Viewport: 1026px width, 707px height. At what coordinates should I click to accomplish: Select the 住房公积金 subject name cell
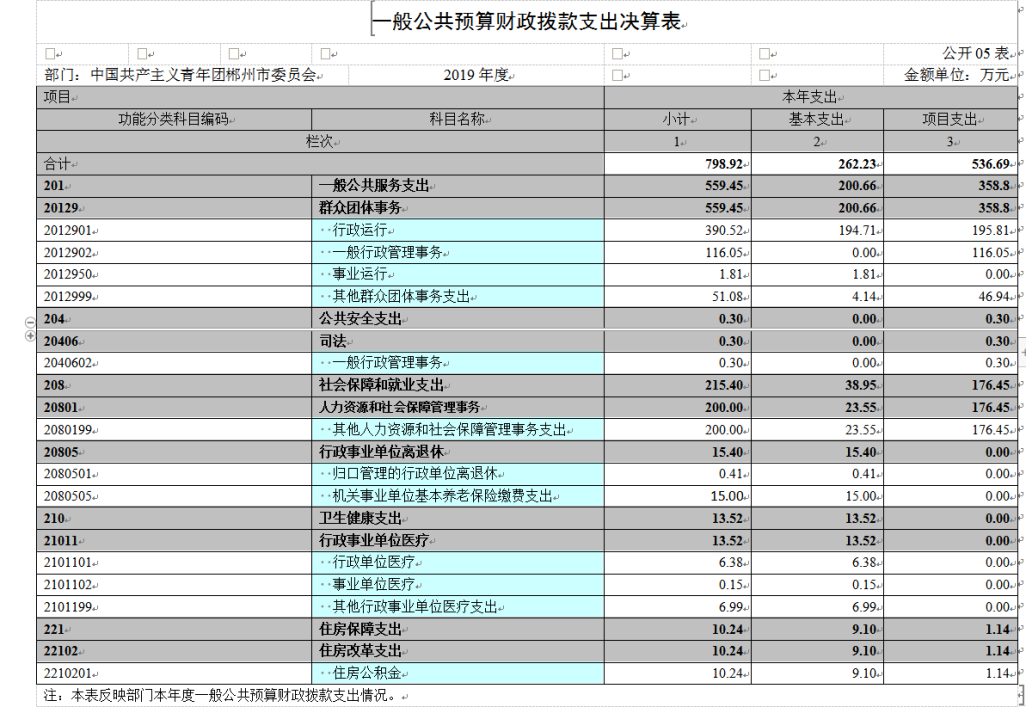click(457, 673)
